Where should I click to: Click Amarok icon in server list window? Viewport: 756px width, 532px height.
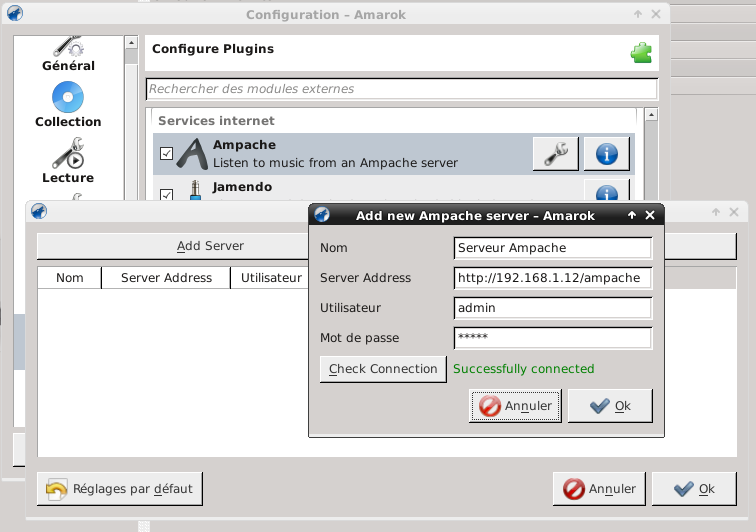pyautogui.click(x=39, y=211)
